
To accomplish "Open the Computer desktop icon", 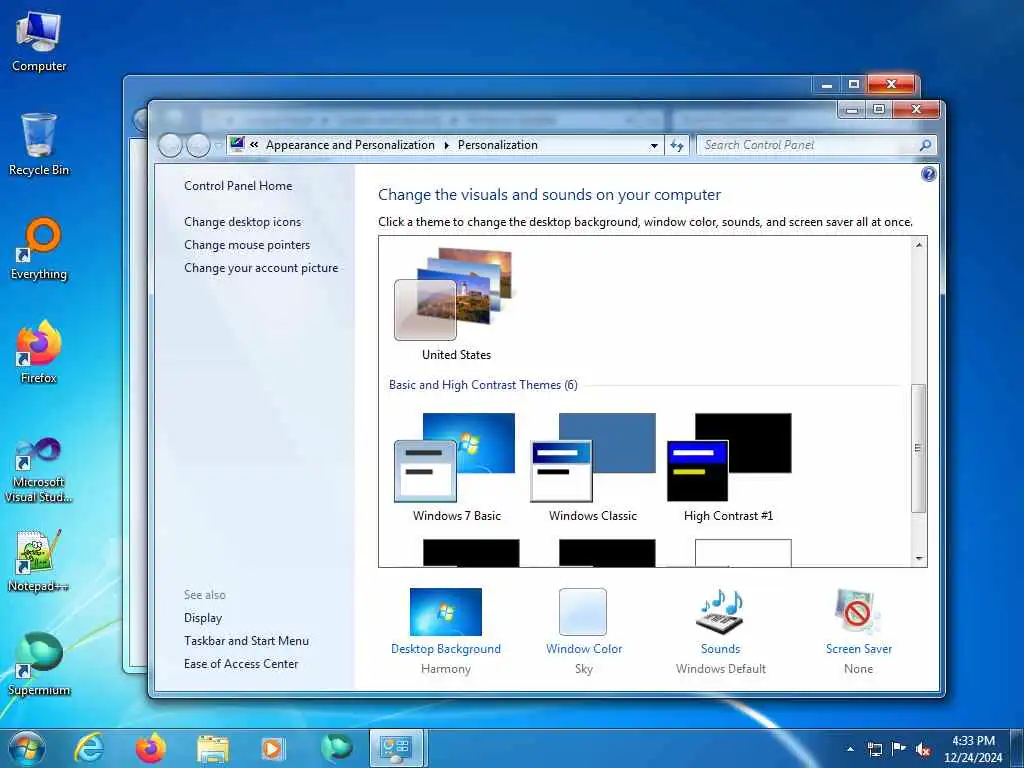I will pyautogui.click(x=39, y=41).
